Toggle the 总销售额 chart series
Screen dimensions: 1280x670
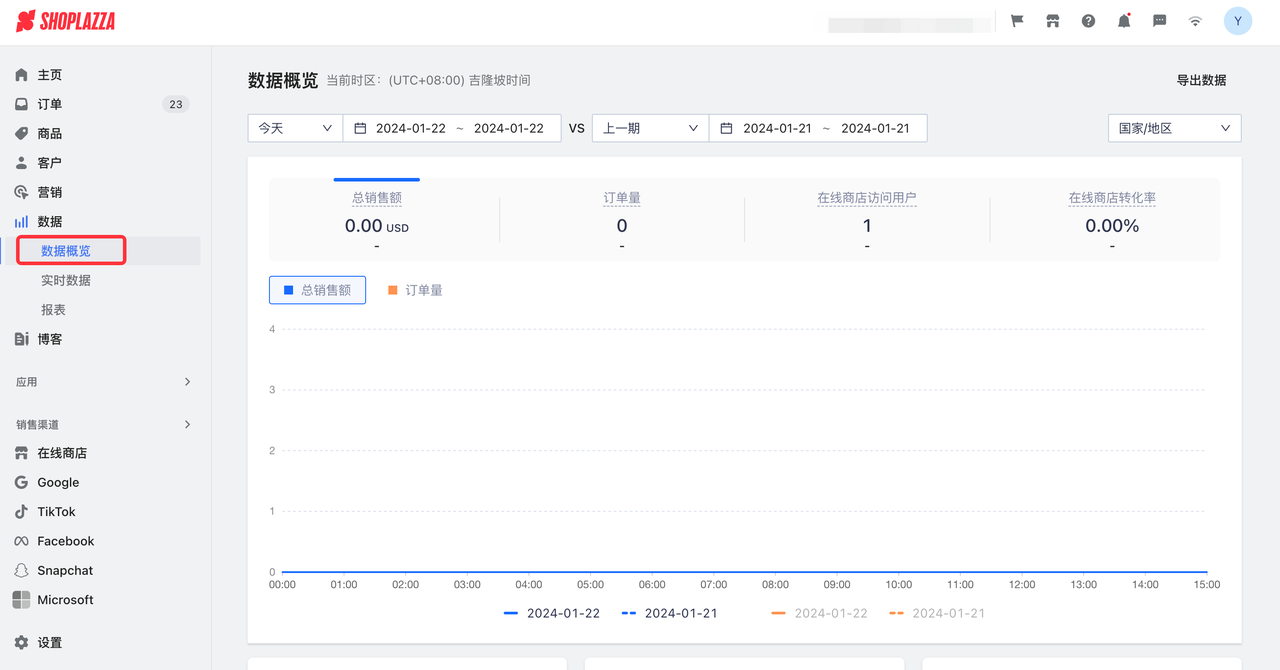point(317,289)
